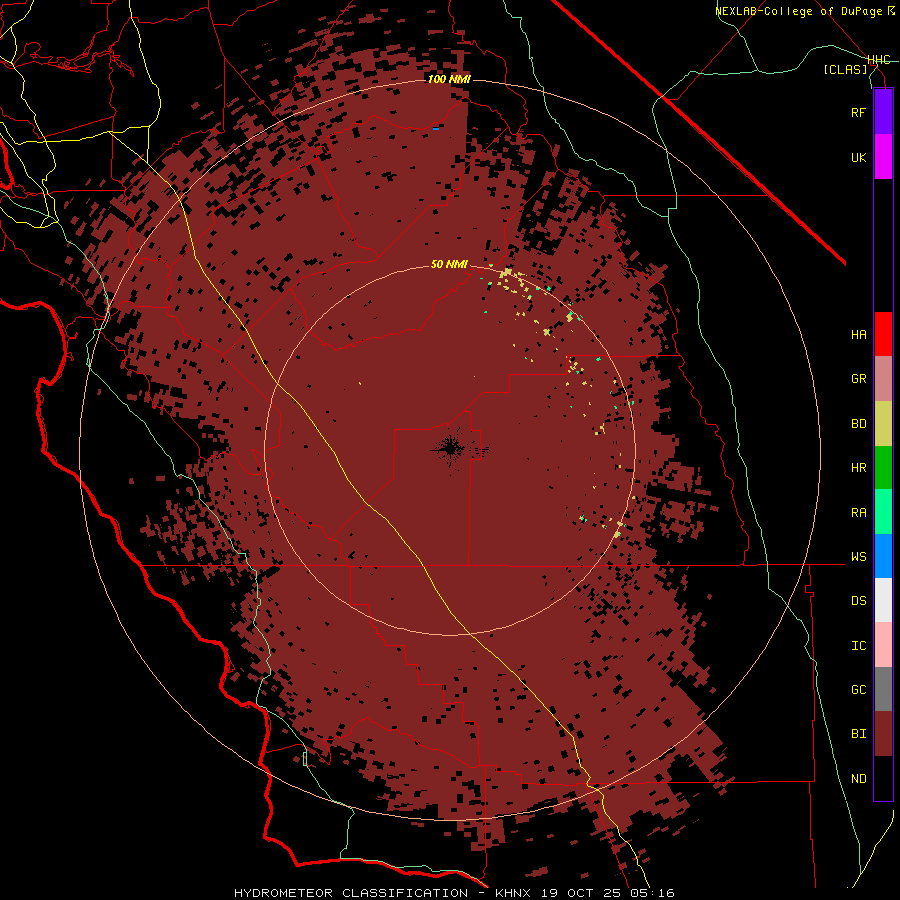
Task: Click the HA red legend swatch
Action: 883,334
